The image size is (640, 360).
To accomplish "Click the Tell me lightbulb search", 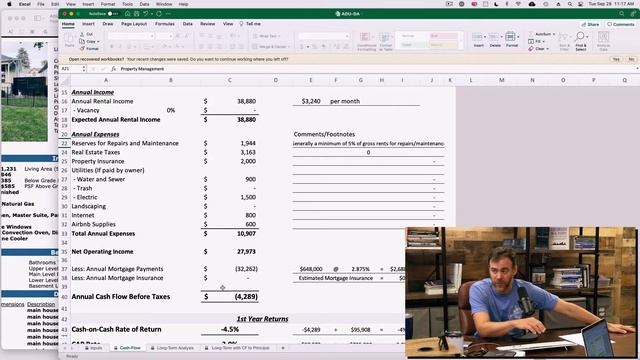I will [x=250, y=24].
